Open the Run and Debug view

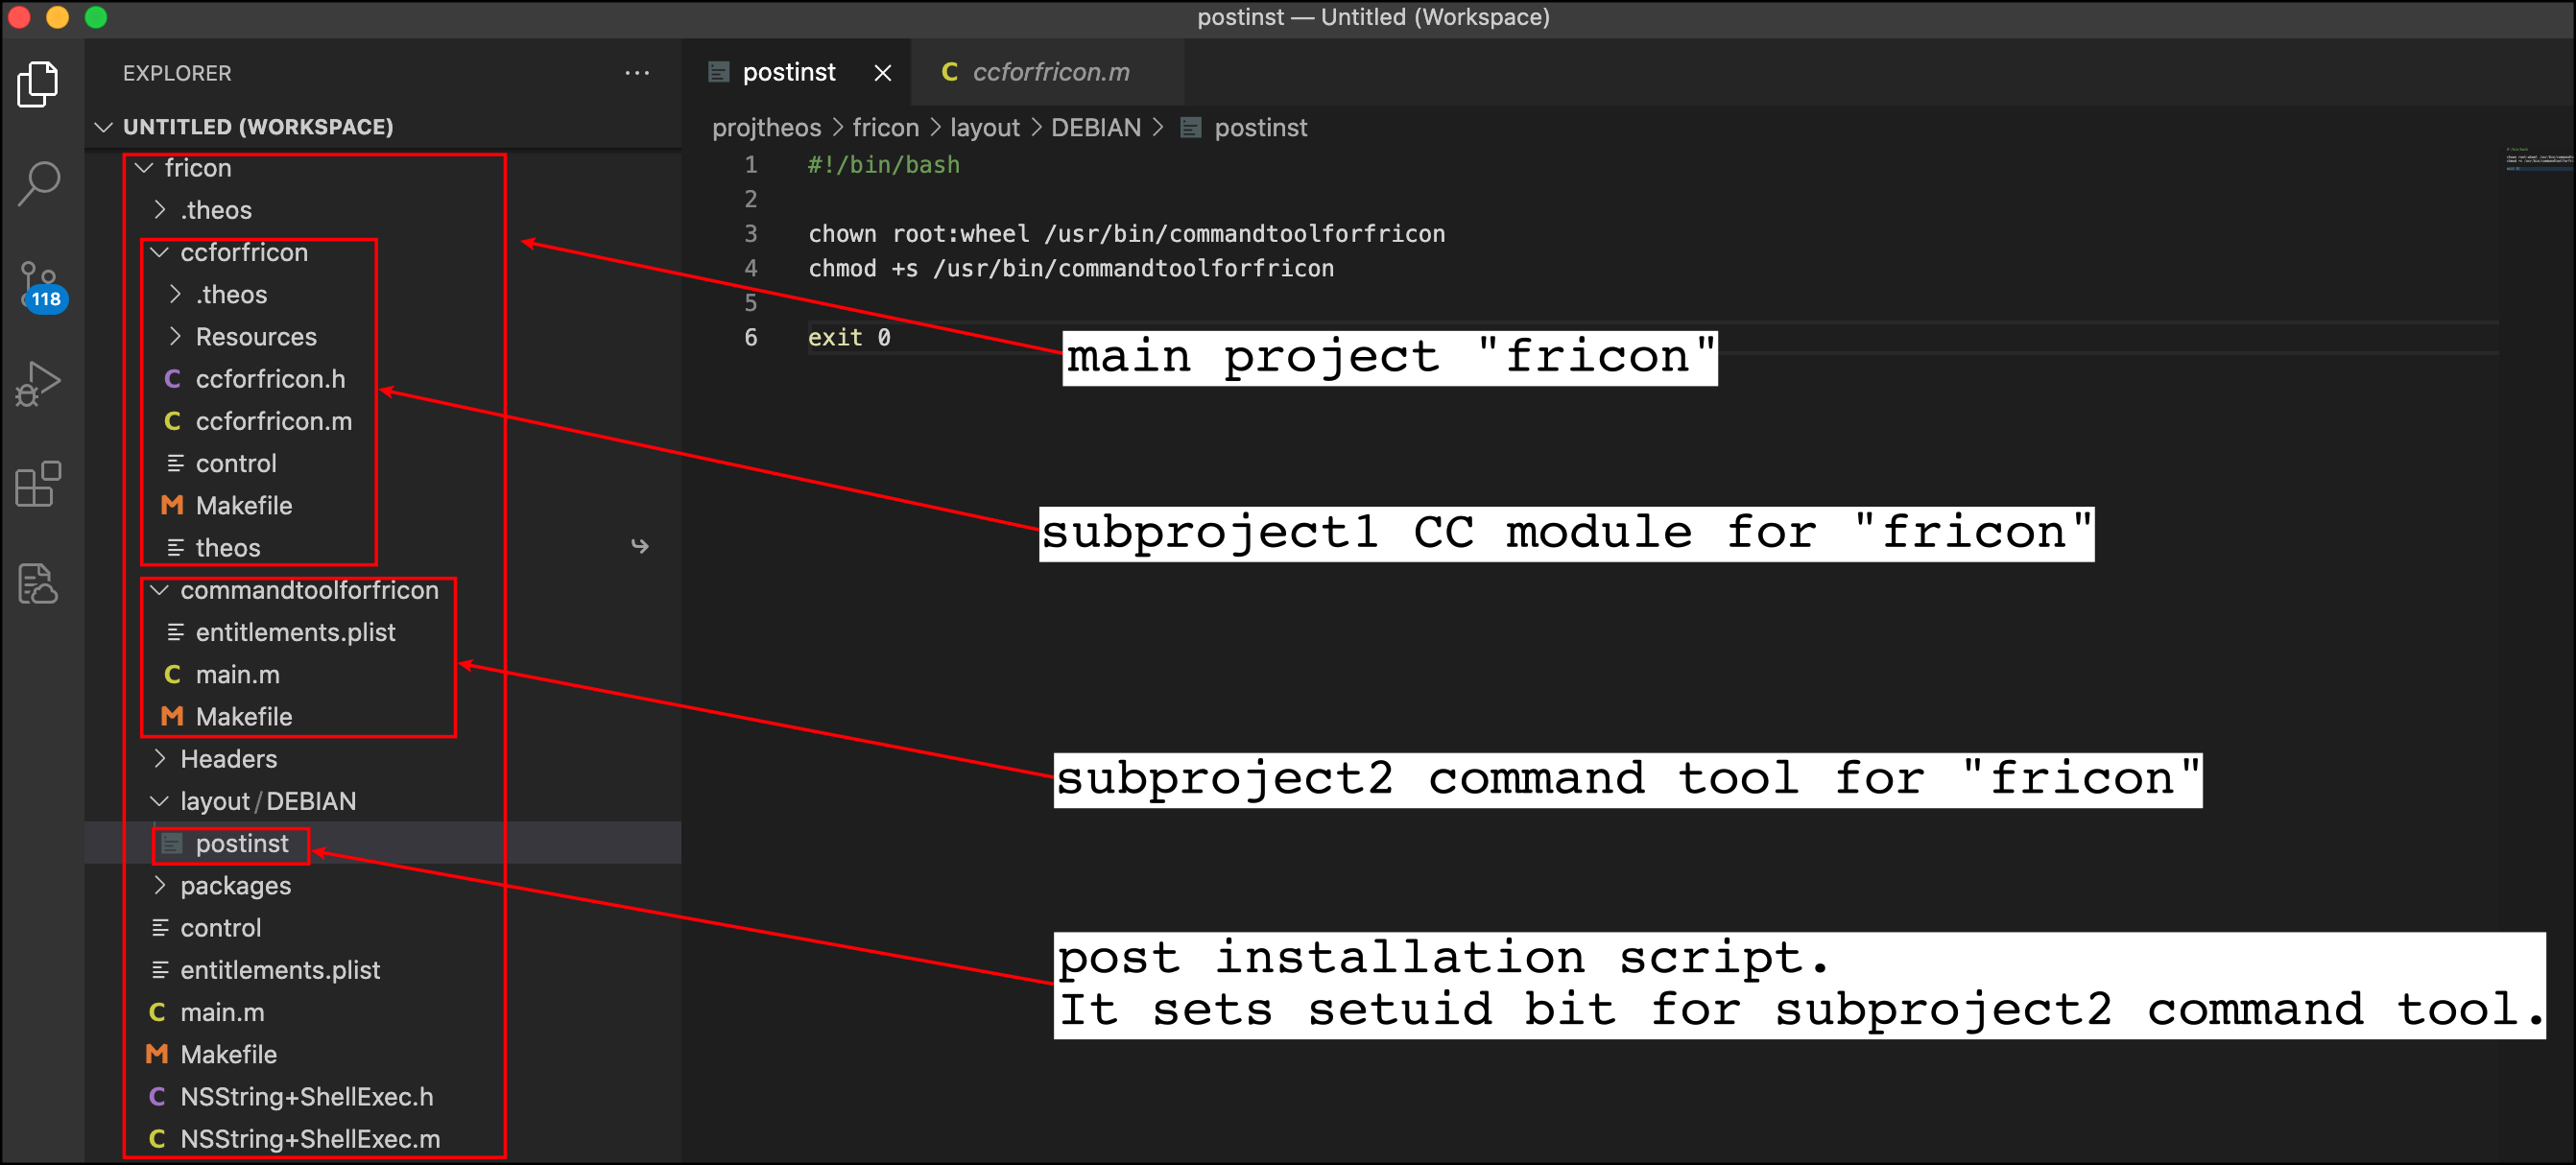pyautogui.click(x=38, y=383)
